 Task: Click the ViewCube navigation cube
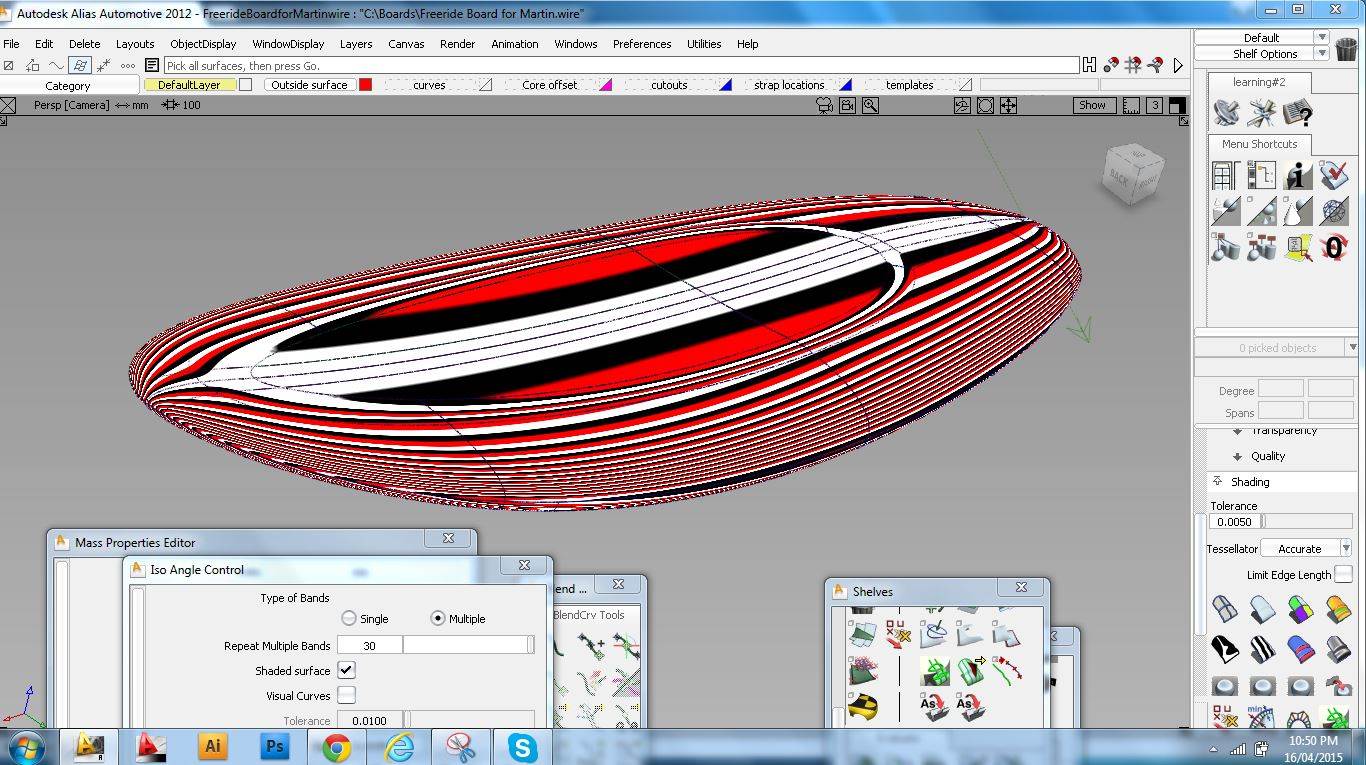pyautogui.click(x=1132, y=174)
